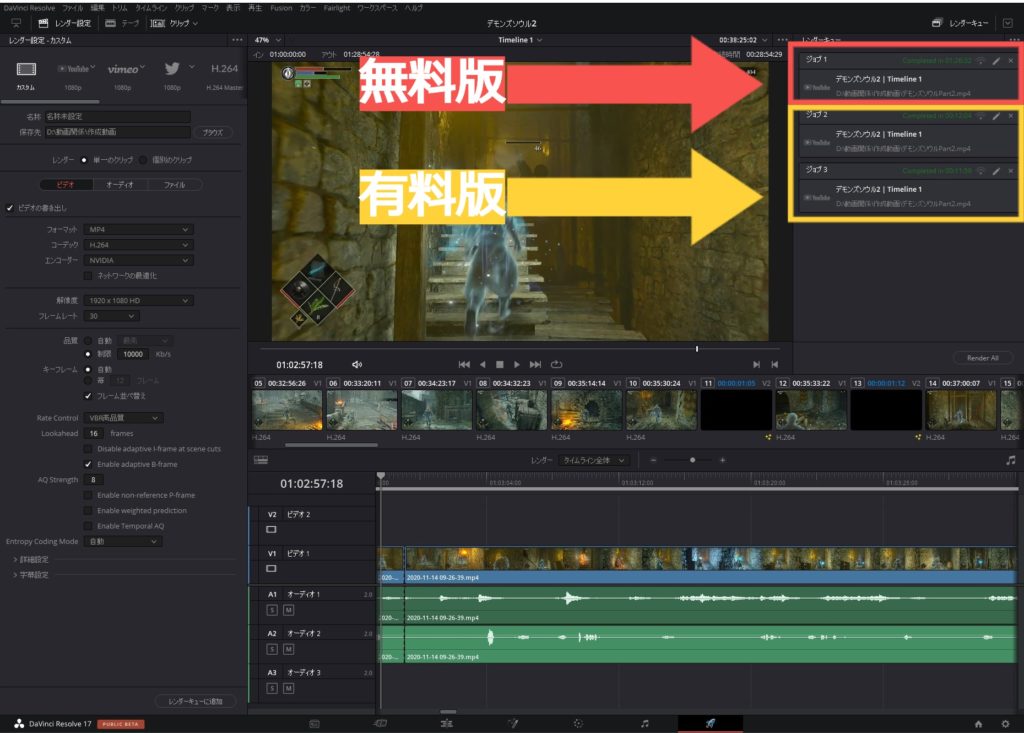Go to project manager home icon
Image resolution: width=1024 pixels, height=733 pixels.
(x=978, y=724)
